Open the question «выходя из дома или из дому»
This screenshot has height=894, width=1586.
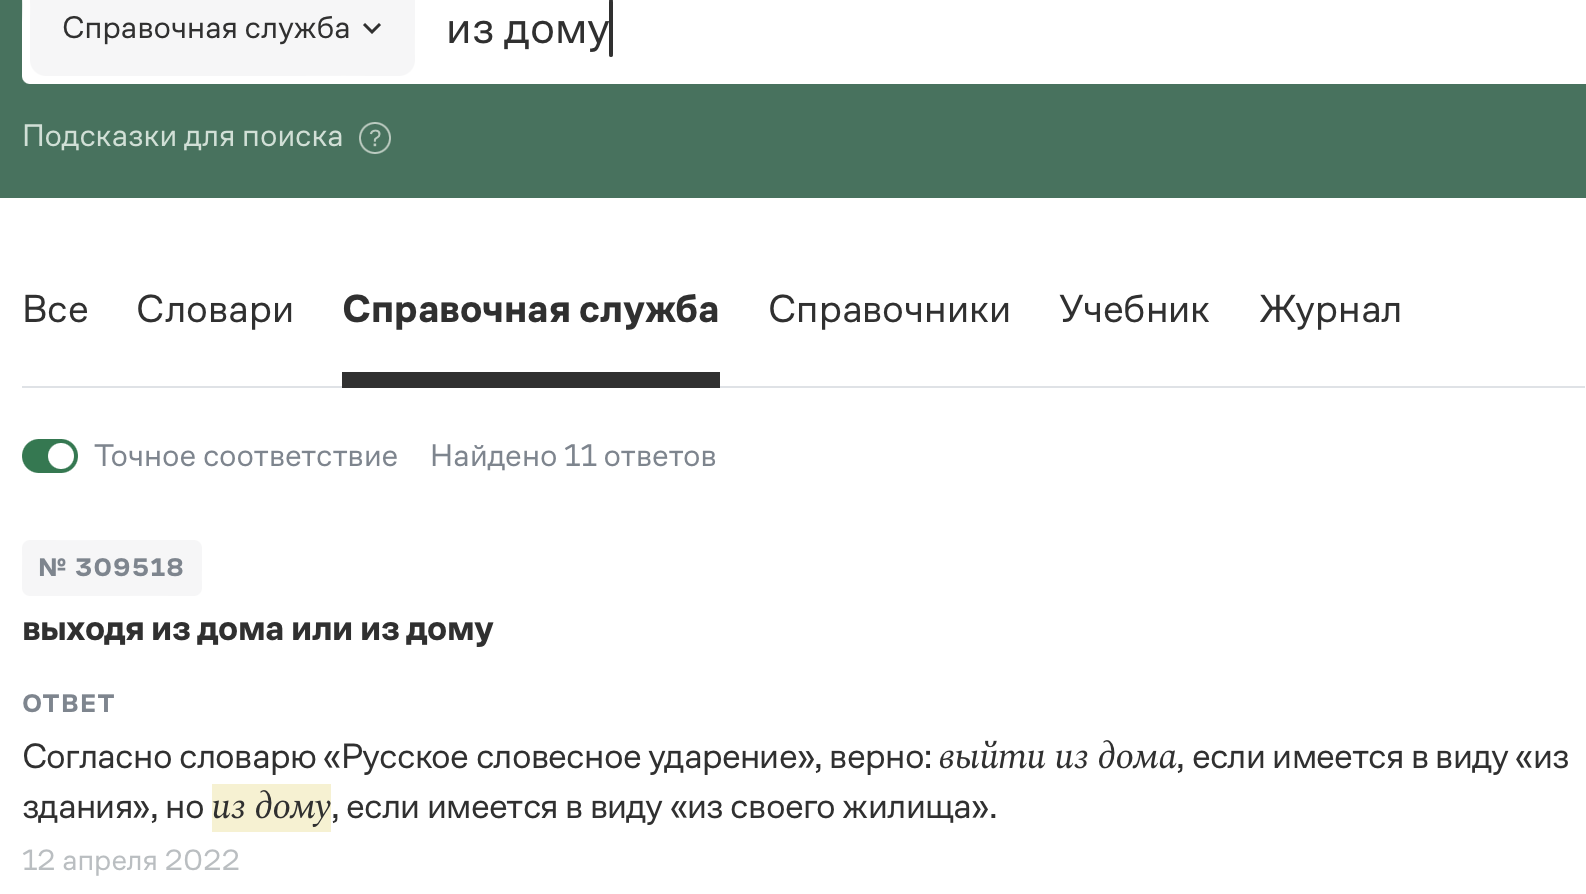[258, 630]
